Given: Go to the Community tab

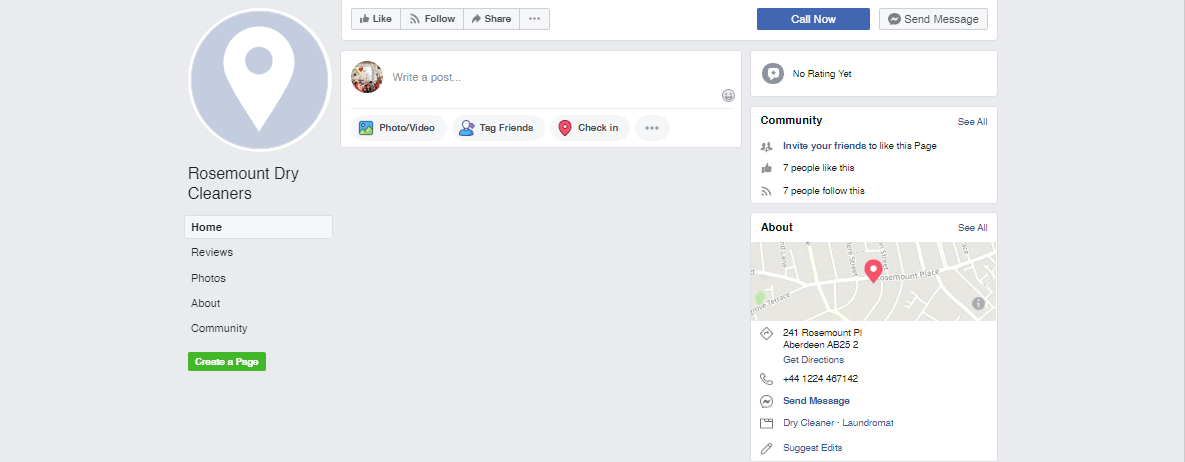Looking at the screenshot, I should point(219,329).
